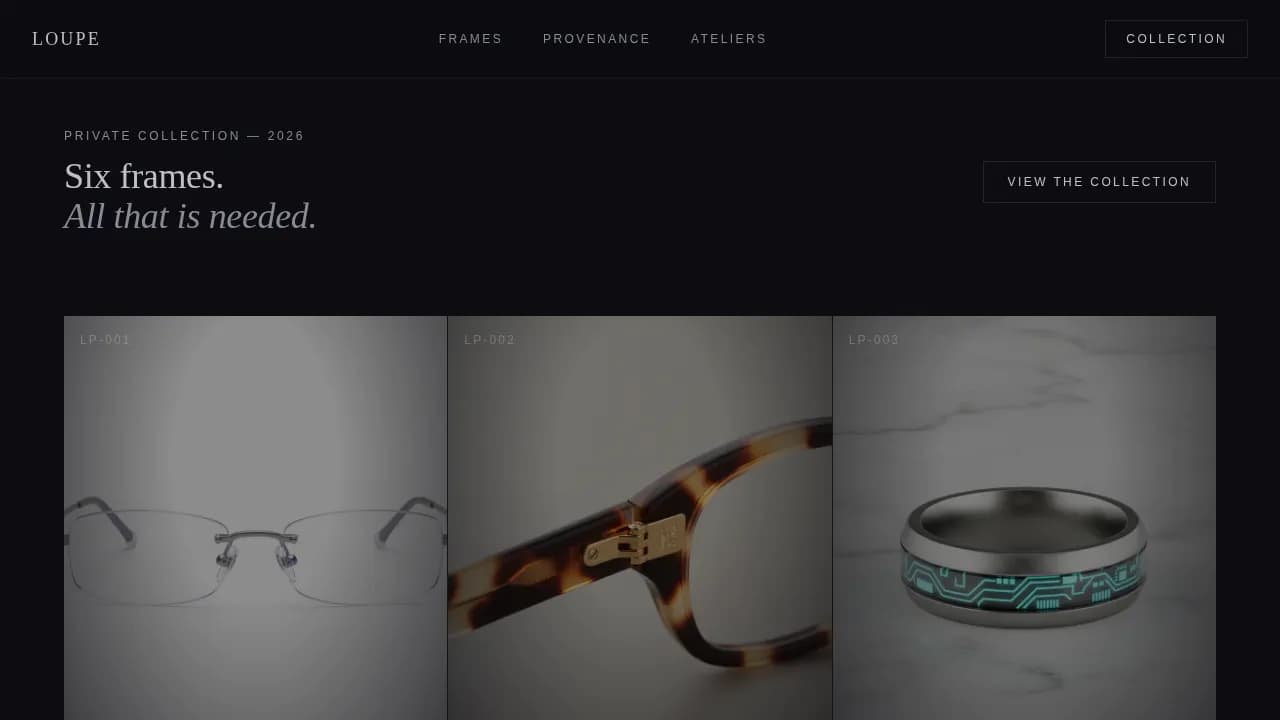Image resolution: width=1280 pixels, height=720 pixels.
Task: Click the Collection button in header
Action: click(1176, 39)
